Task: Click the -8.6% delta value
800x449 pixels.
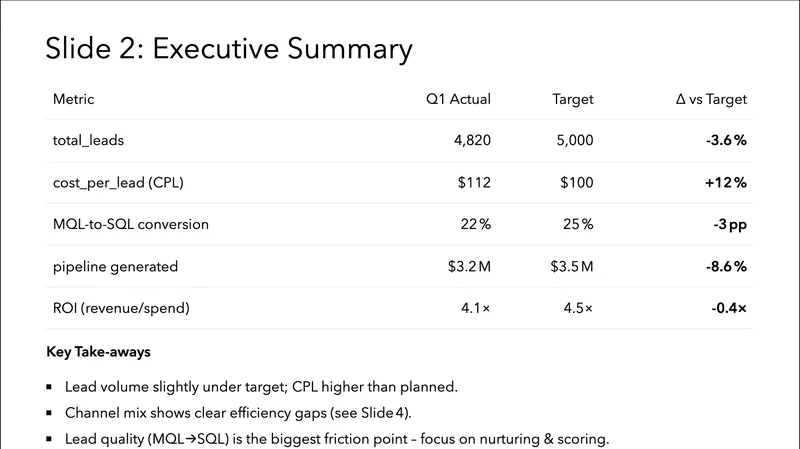Action: coord(726,267)
